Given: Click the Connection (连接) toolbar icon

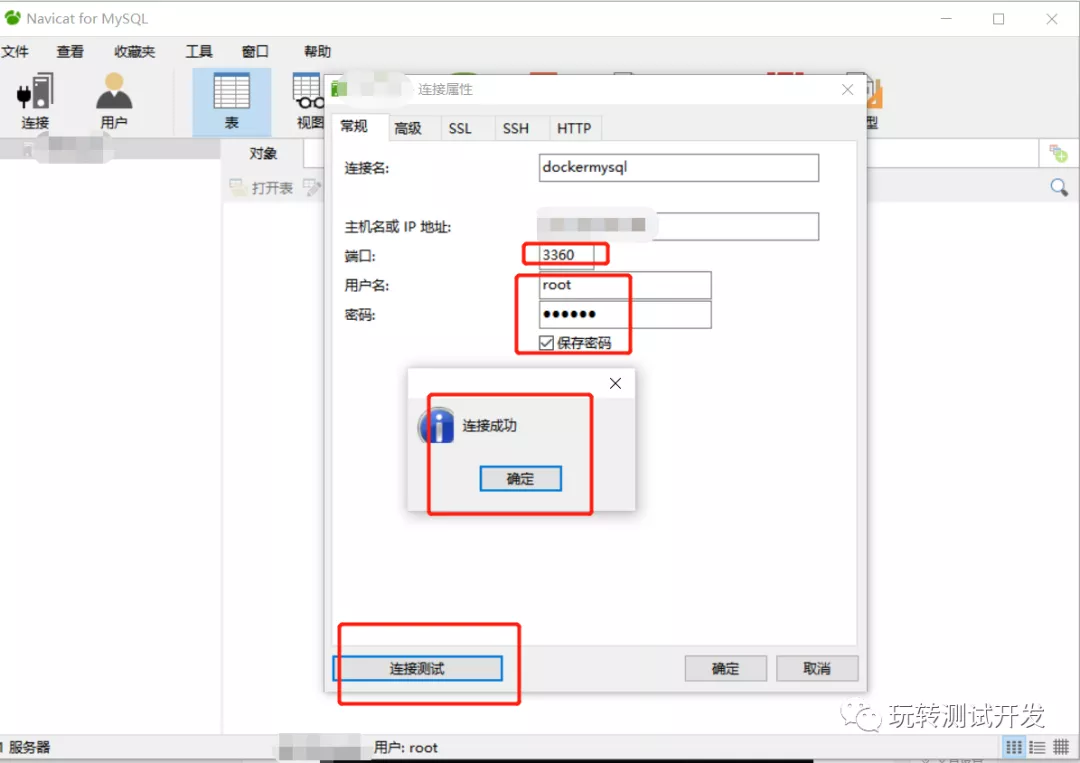Looking at the screenshot, I should pyautogui.click(x=34, y=101).
